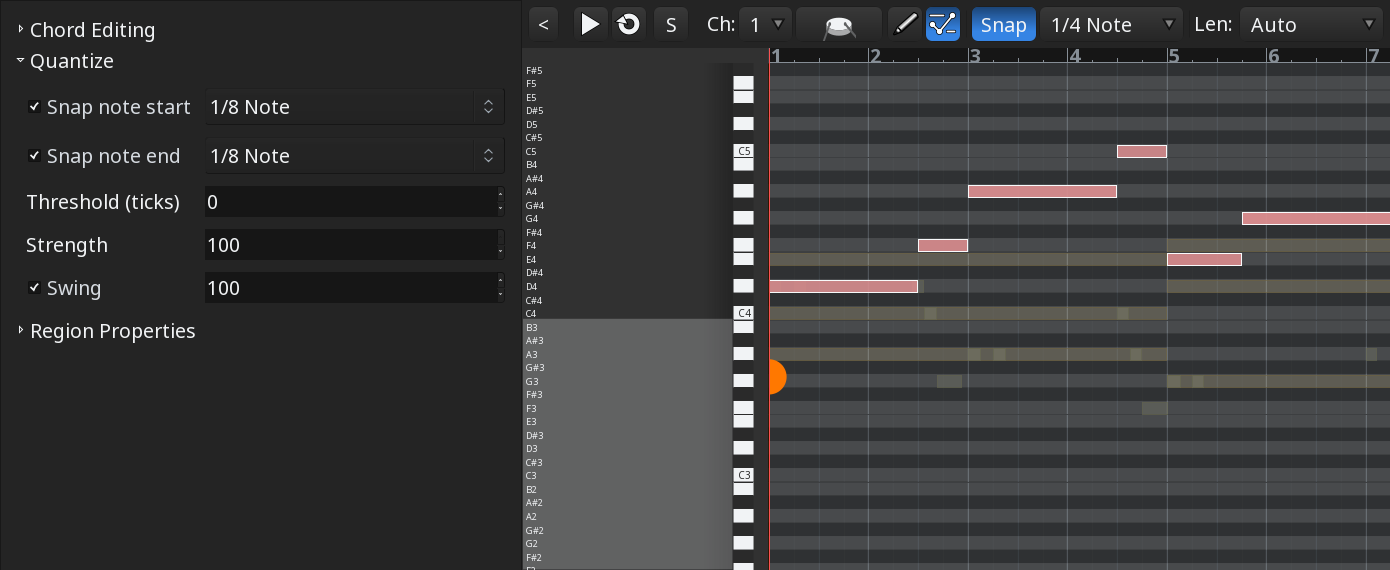Uncheck the Snap note end checkbox

pos(35,156)
